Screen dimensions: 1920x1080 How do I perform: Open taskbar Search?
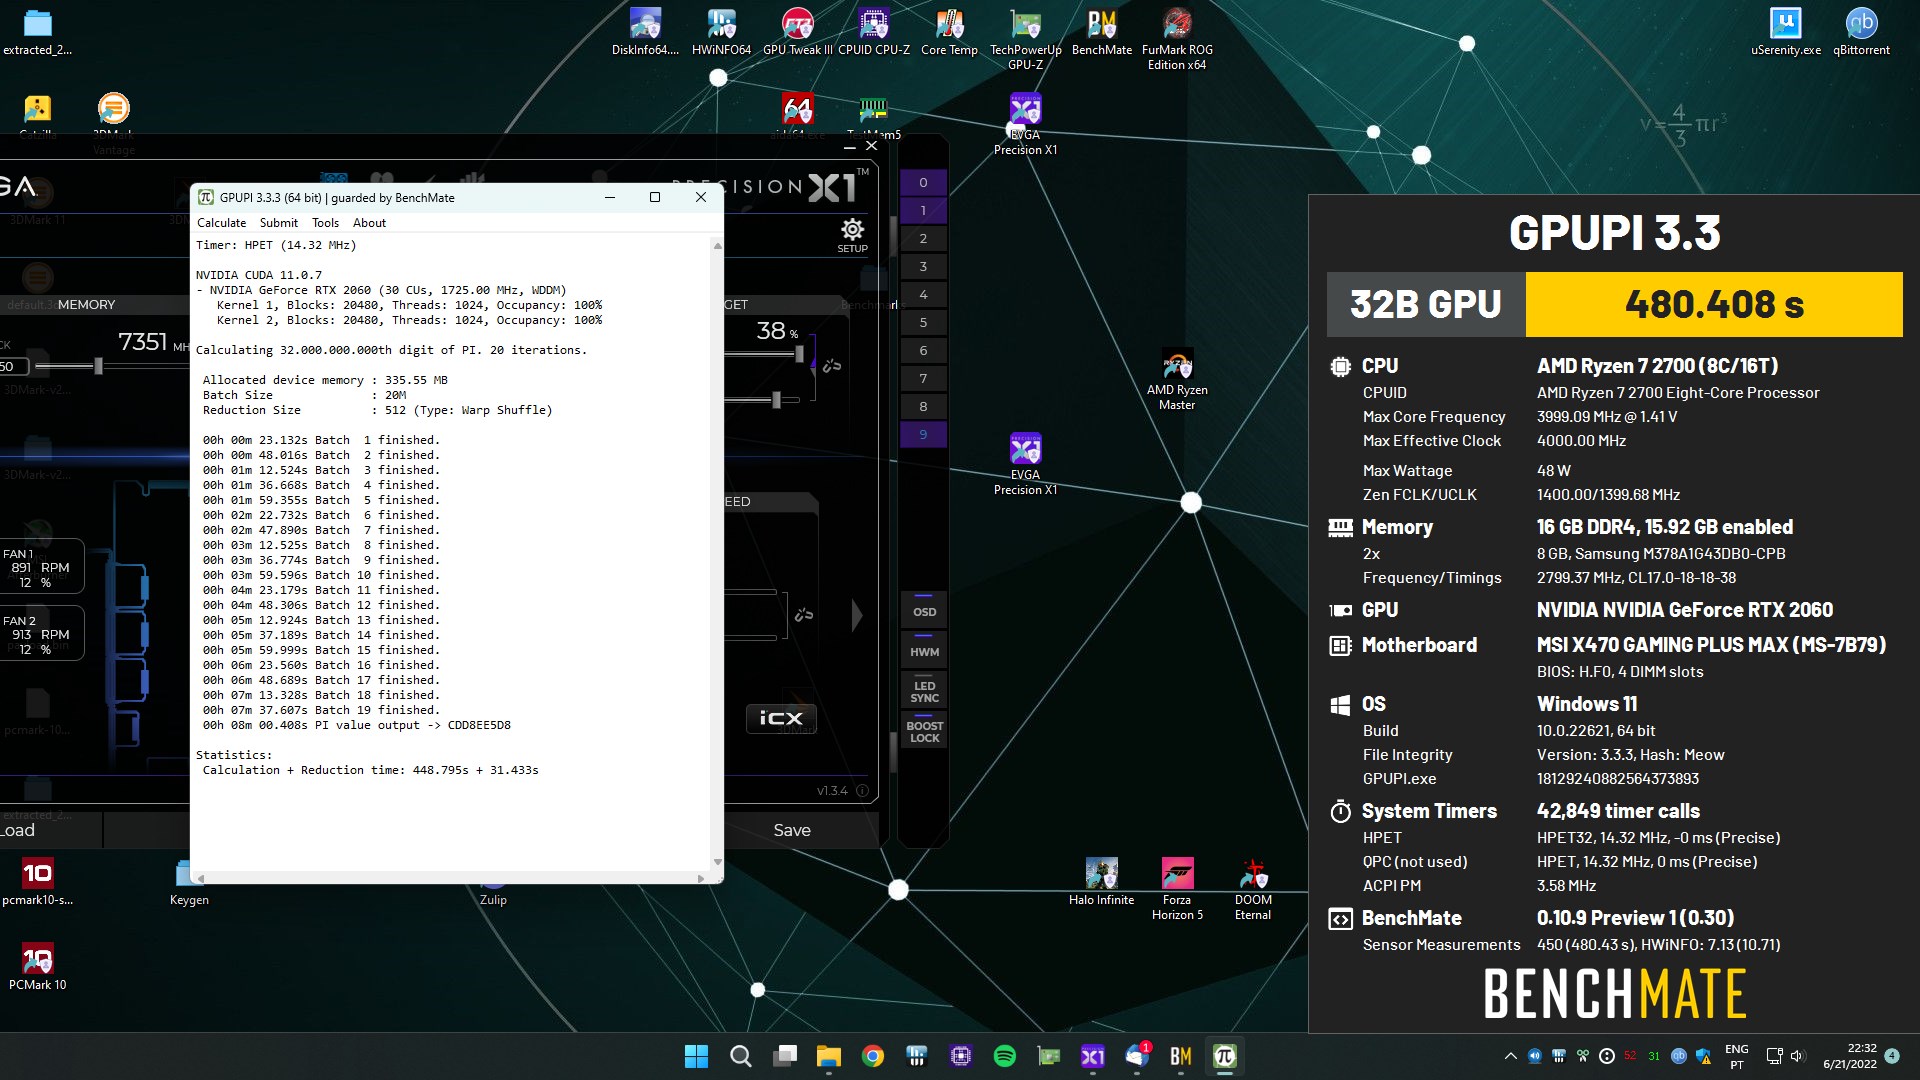point(740,1056)
